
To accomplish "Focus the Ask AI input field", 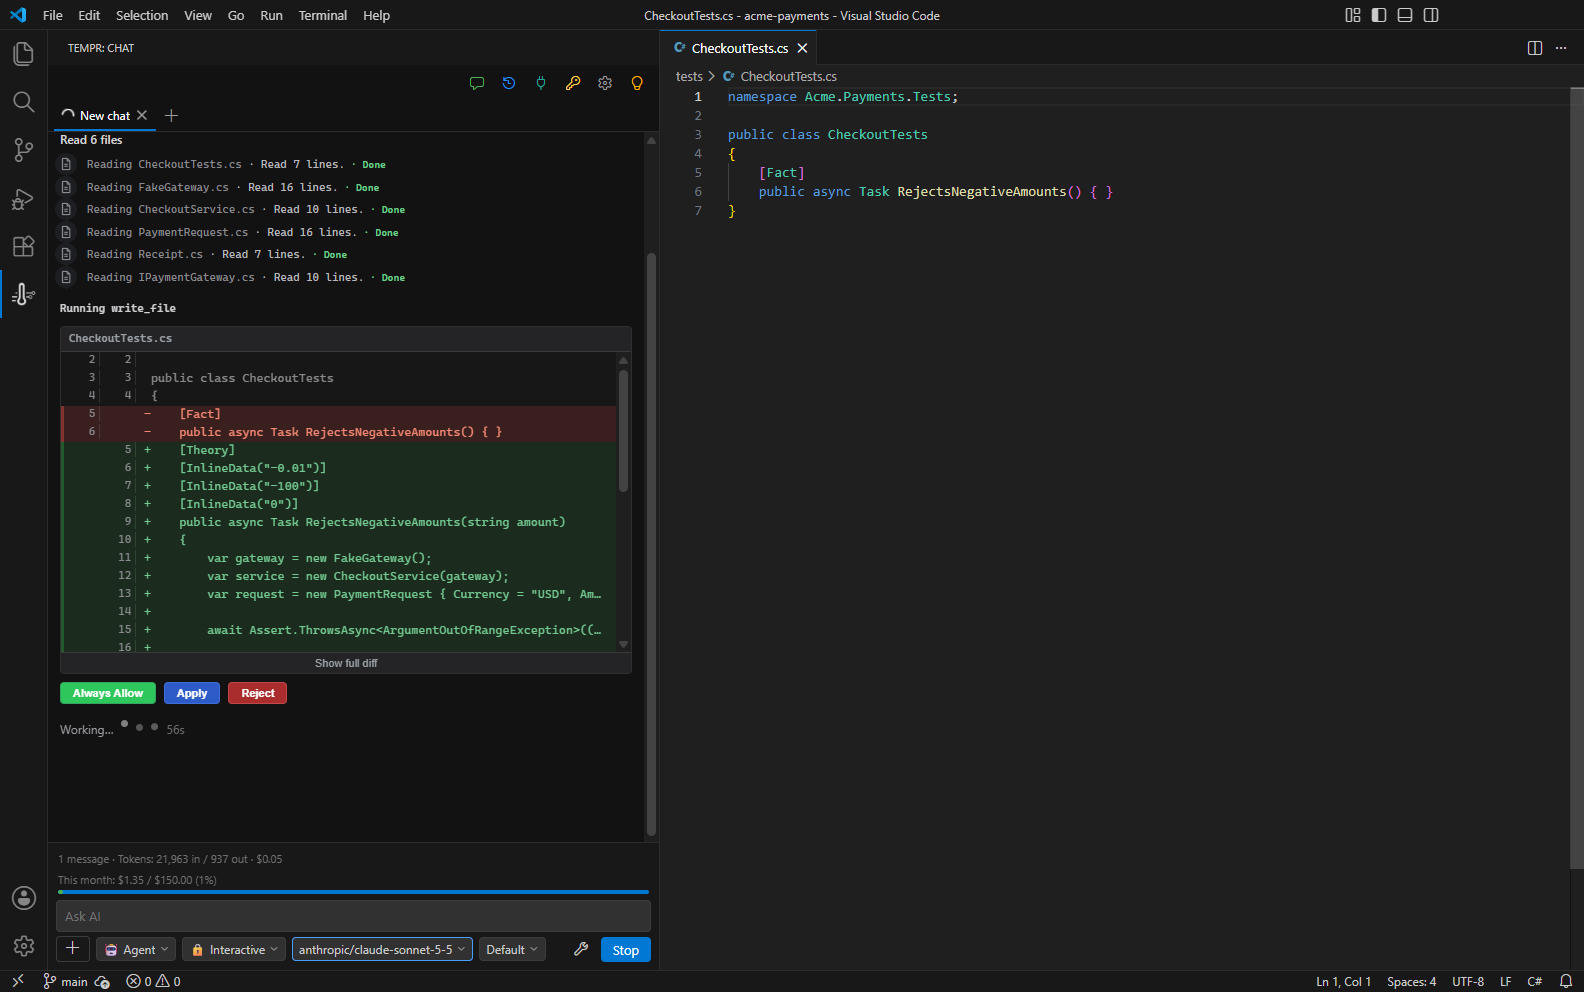I will (x=353, y=916).
